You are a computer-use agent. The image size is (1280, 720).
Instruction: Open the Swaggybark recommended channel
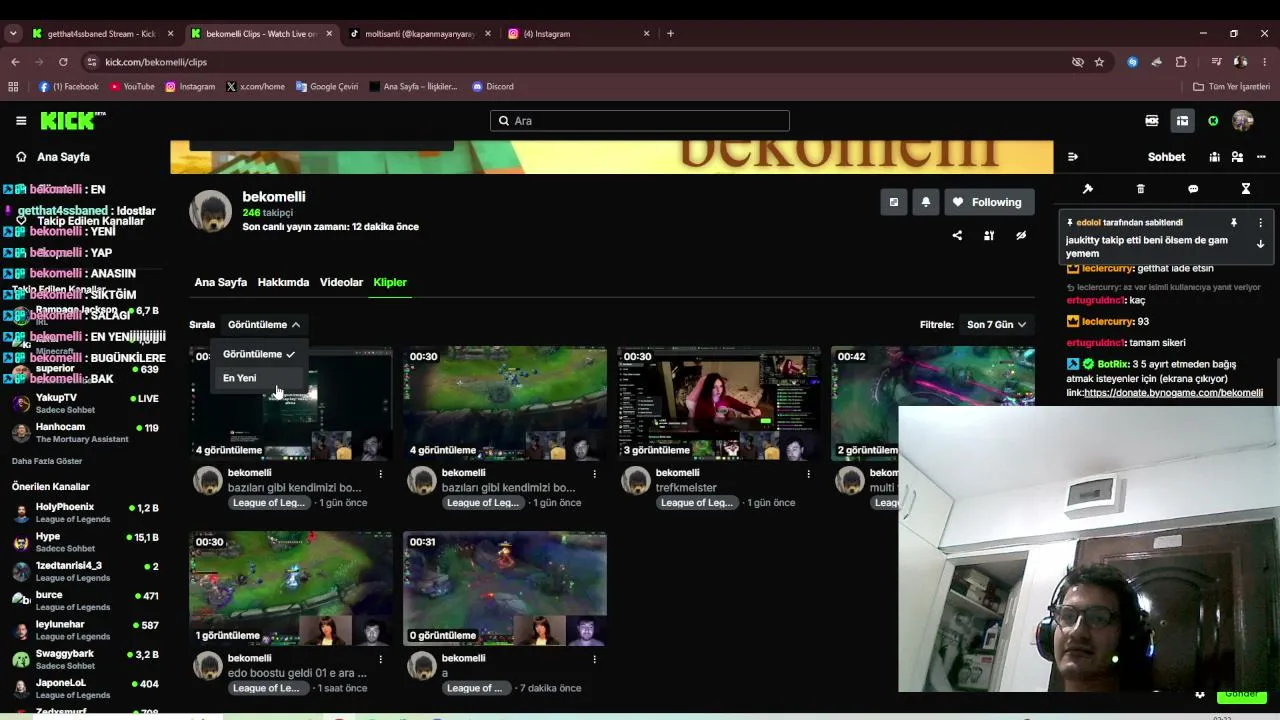[x=85, y=659]
